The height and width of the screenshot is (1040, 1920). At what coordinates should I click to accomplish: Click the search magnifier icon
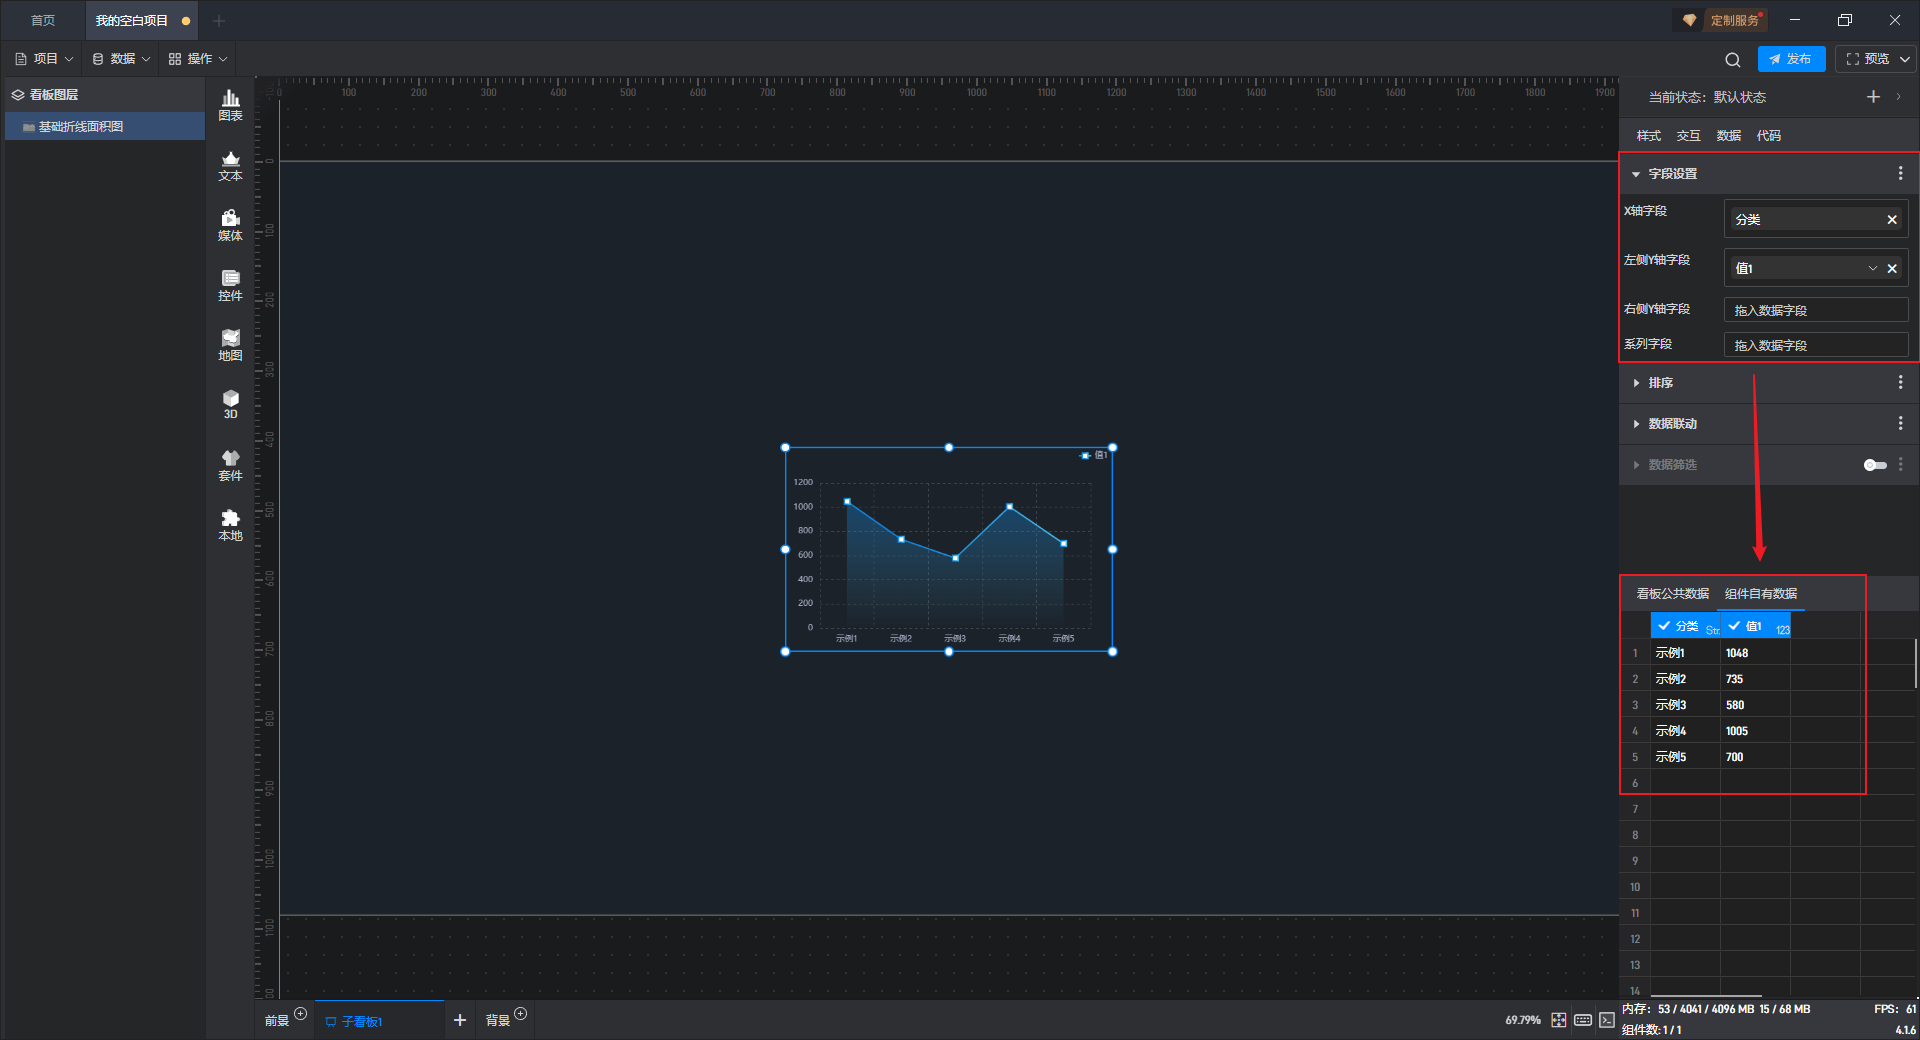click(x=1733, y=60)
